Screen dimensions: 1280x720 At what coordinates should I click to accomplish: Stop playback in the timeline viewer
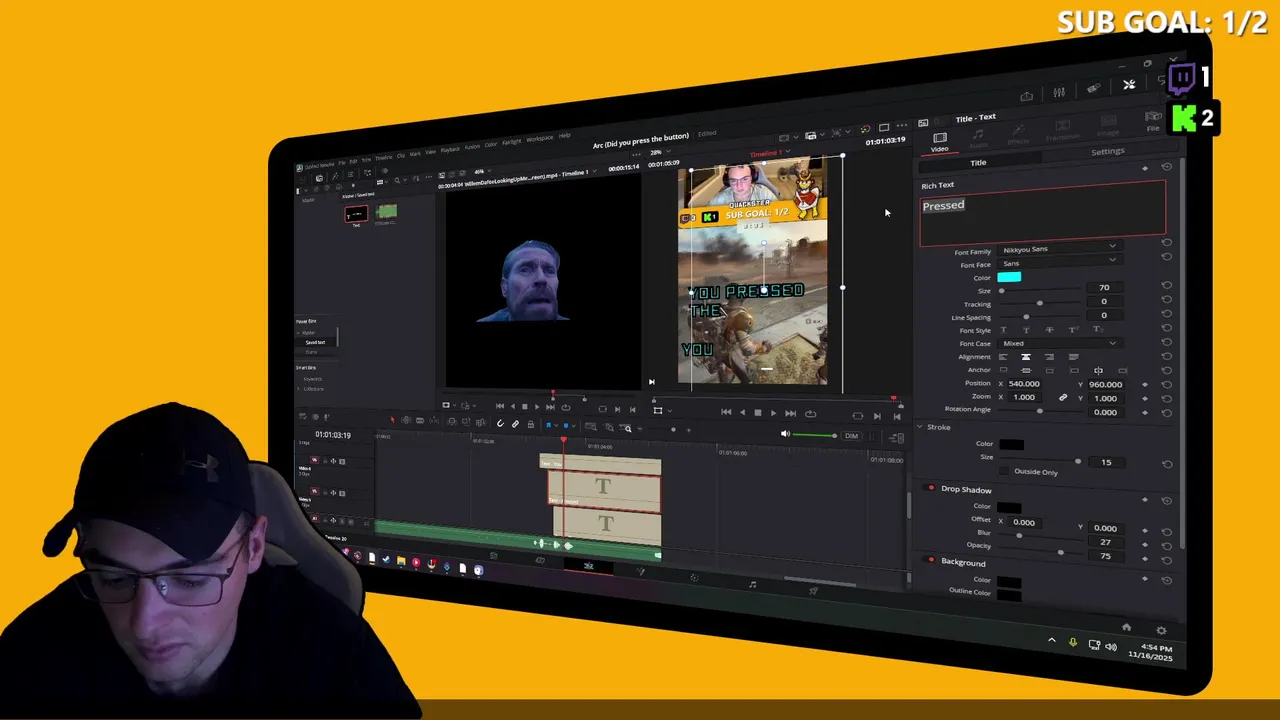[757, 413]
